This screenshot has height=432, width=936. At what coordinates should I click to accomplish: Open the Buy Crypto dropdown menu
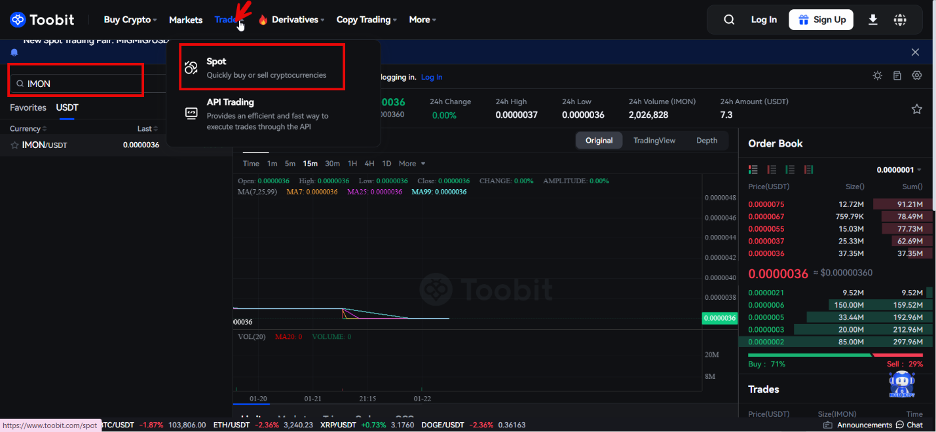tap(131, 19)
